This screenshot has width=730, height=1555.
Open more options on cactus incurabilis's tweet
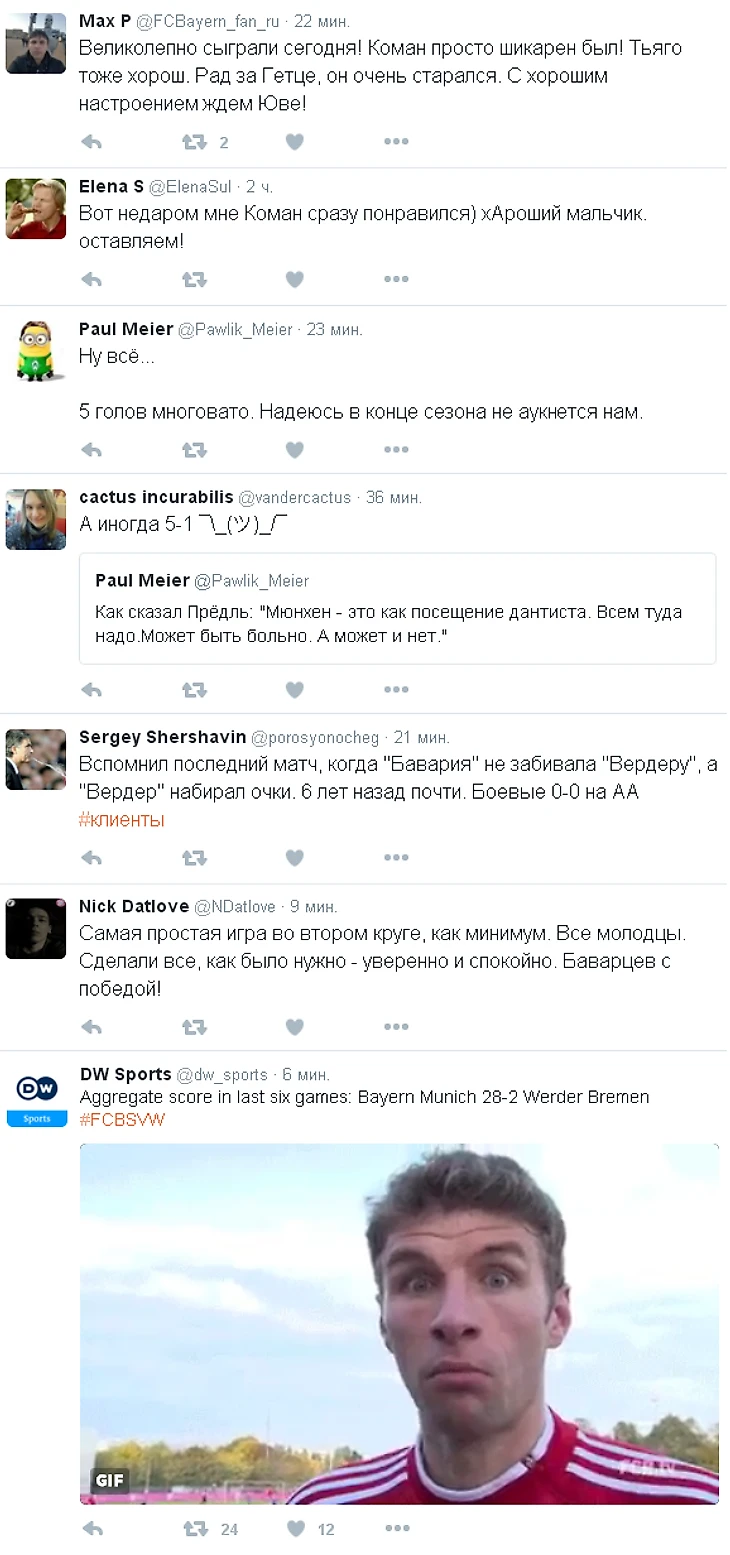coord(396,689)
